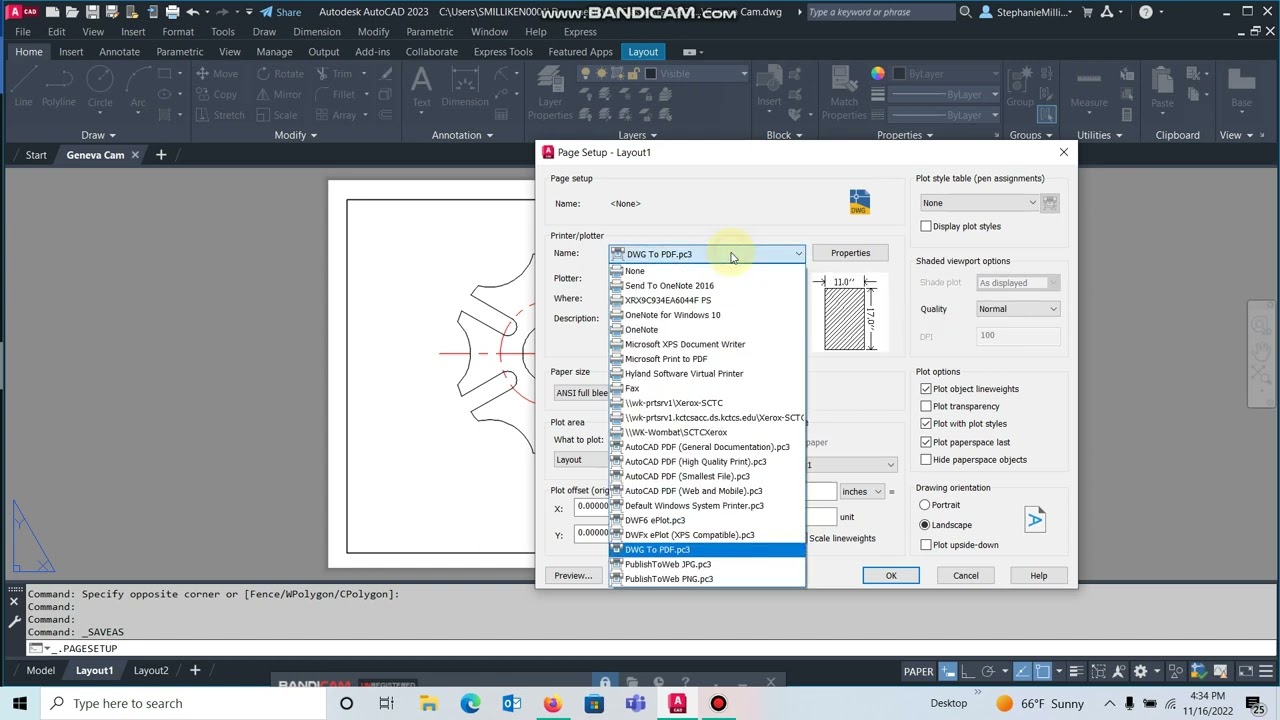Open the Annotate ribbon tab
Image resolution: width=1280 pixels, height=720 pixels.
click(x=119, y=52)
